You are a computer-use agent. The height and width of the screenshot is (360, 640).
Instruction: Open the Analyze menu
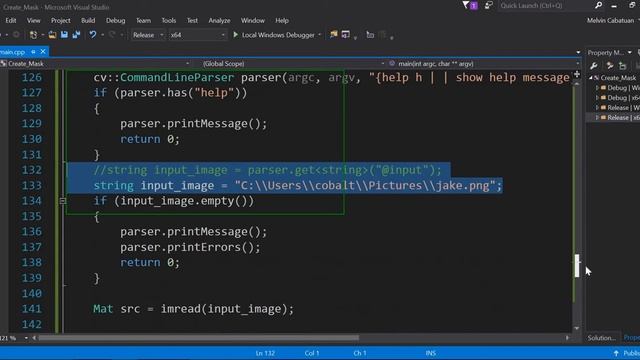(219, 20)
